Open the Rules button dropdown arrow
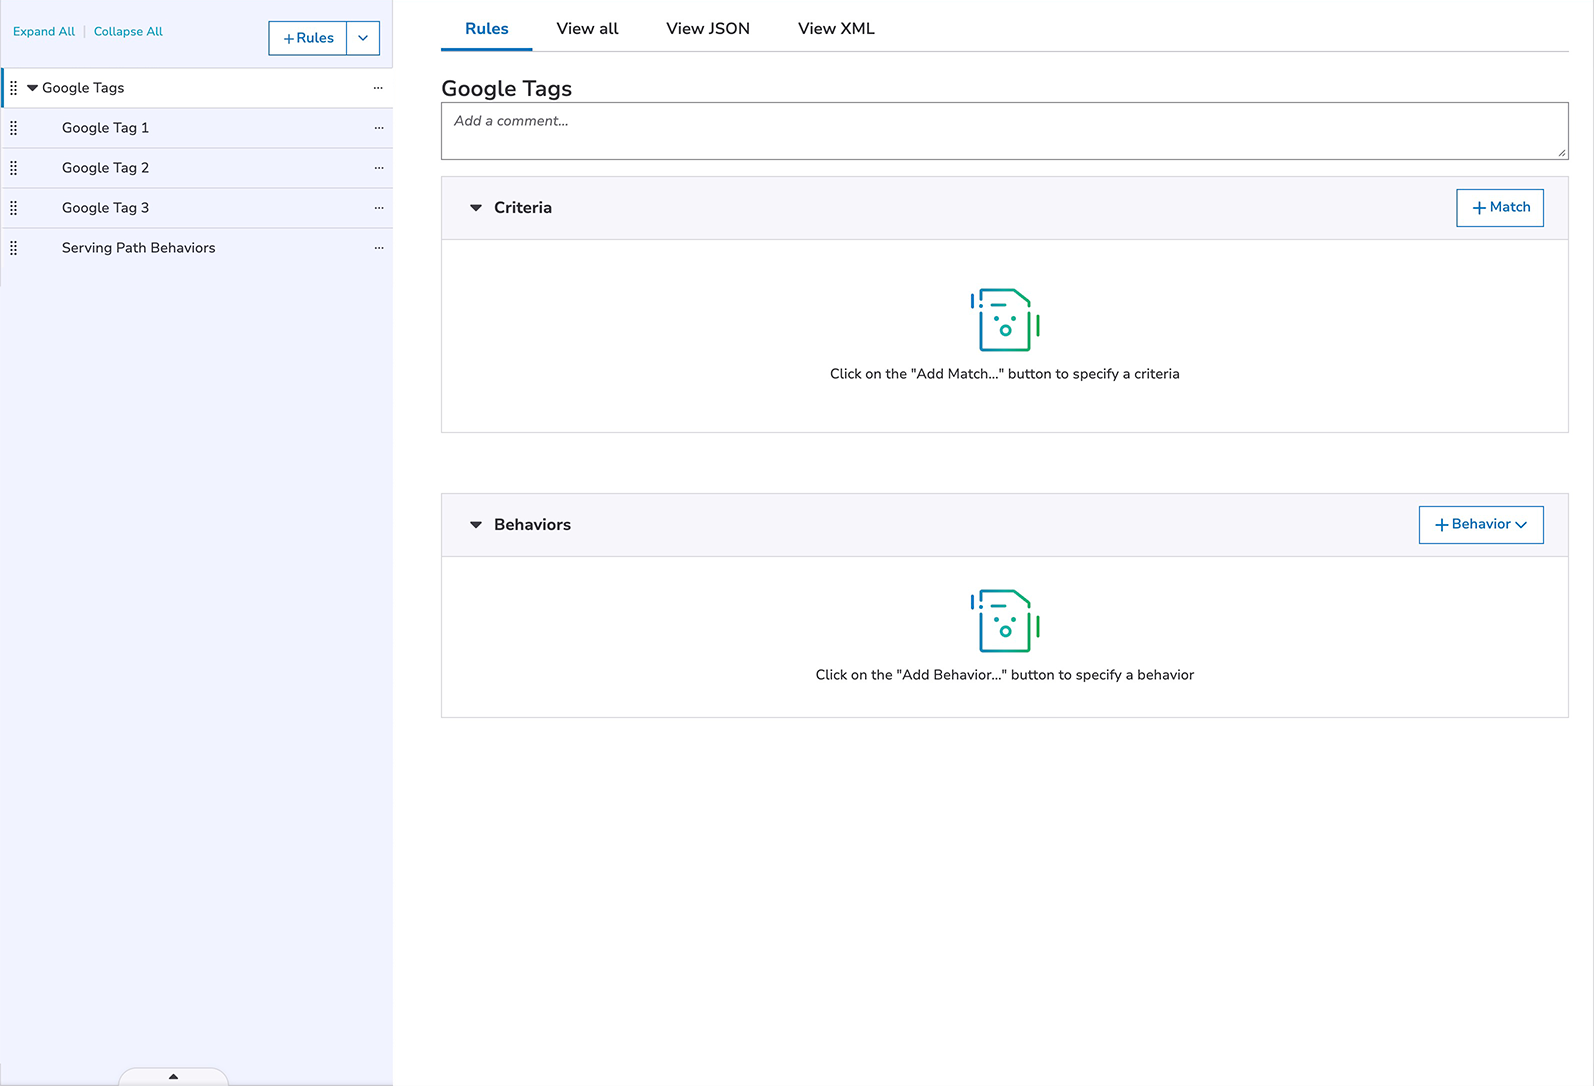1594x1086 pixels. [363, 38]
